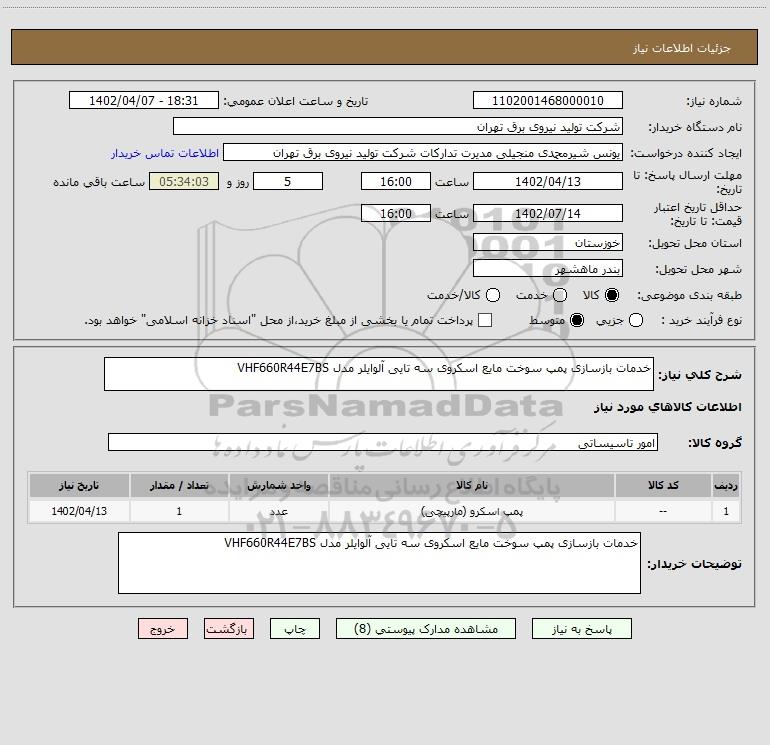Click the city field بندر ماهشهر
This screenshot has width=770, height=745.
click(548, 268)
